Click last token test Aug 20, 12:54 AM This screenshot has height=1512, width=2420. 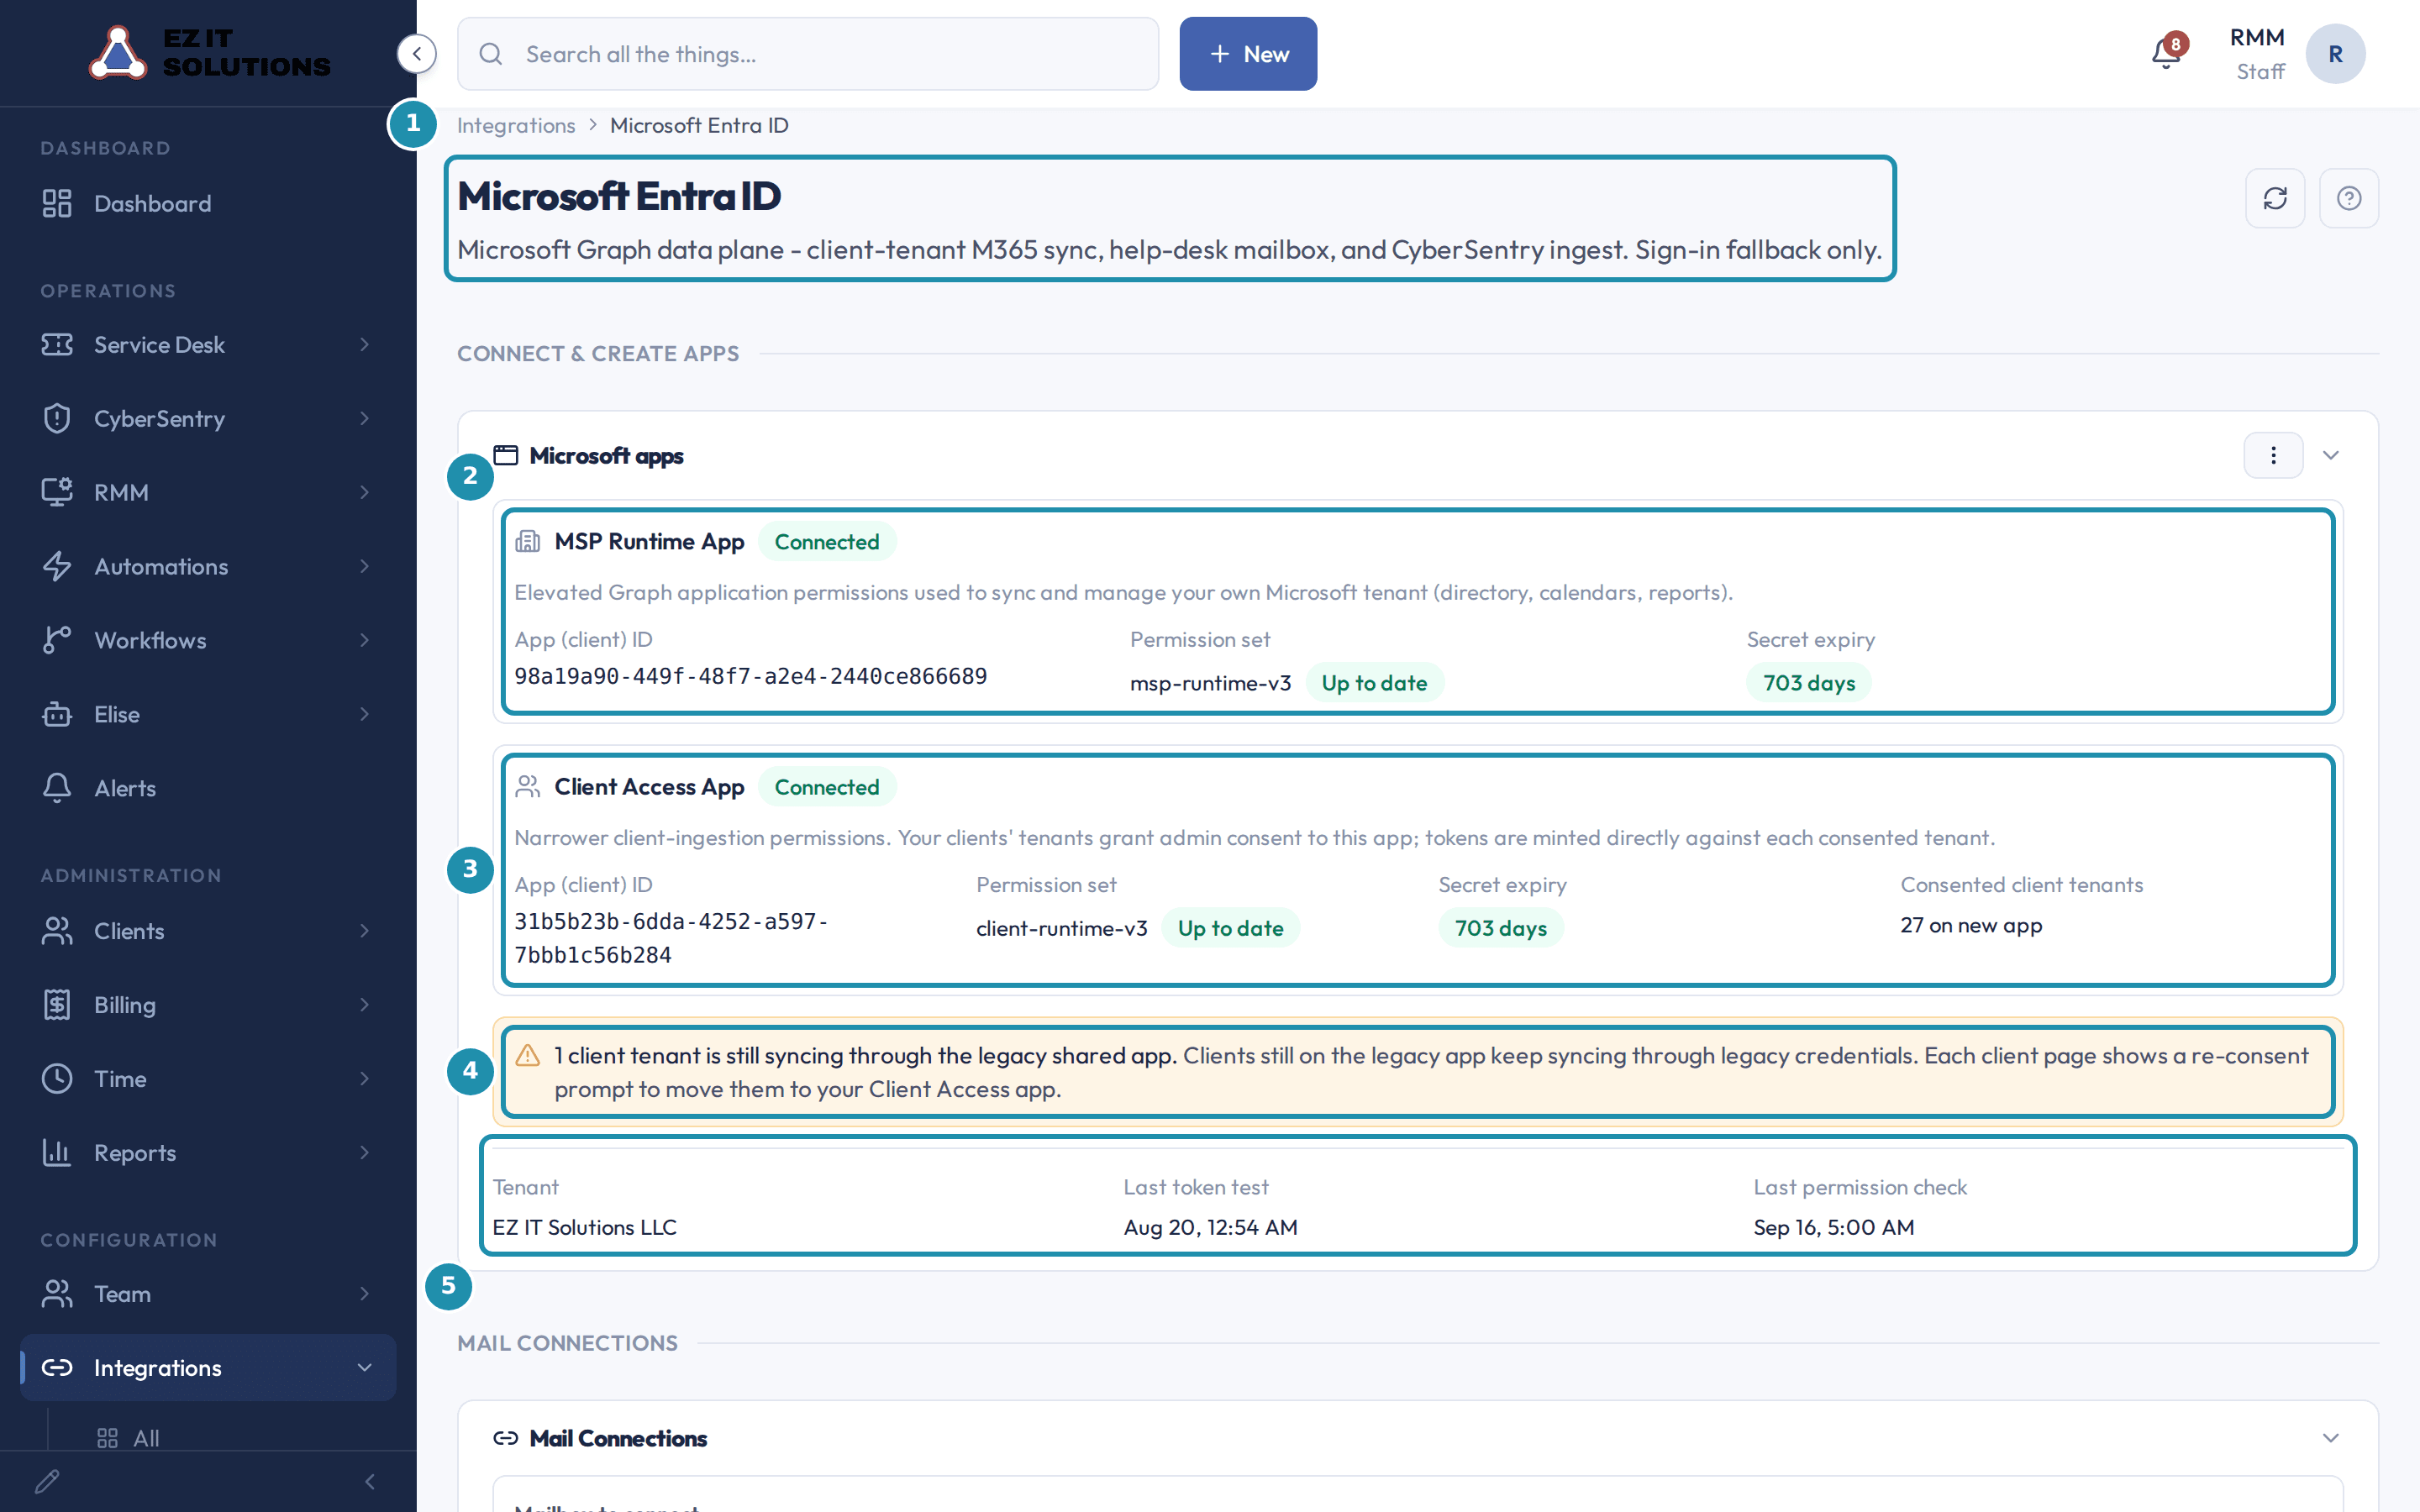point(1210,1227)
